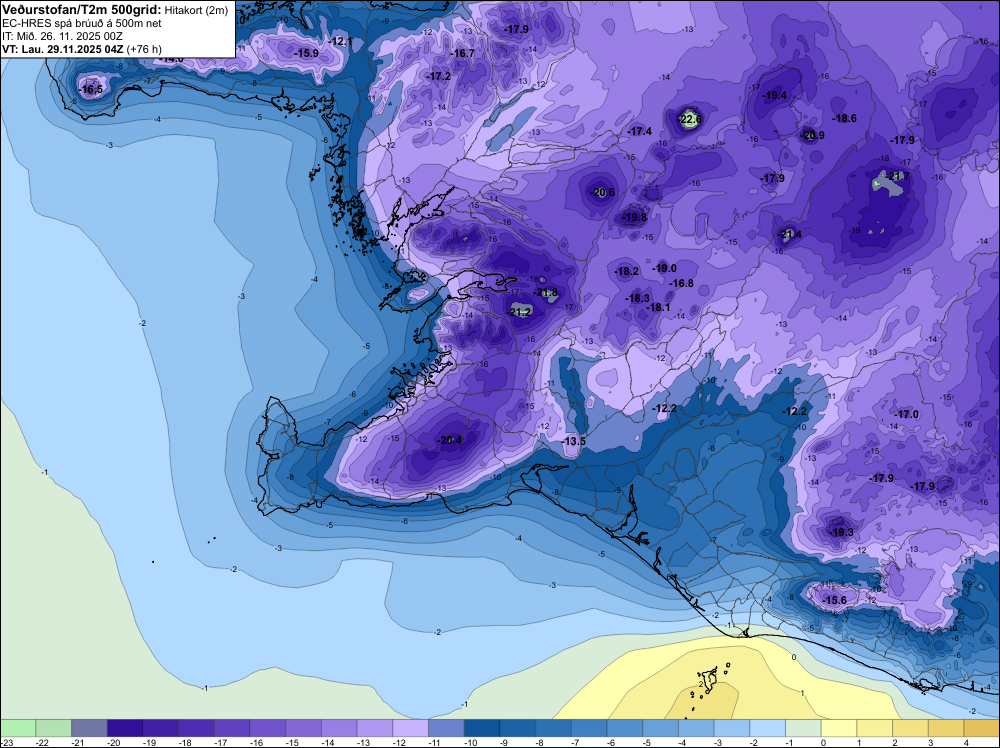Click the -15.9 temperature label
The height and width of the screenshot is (748, 1000).
[x=307, y=54]
